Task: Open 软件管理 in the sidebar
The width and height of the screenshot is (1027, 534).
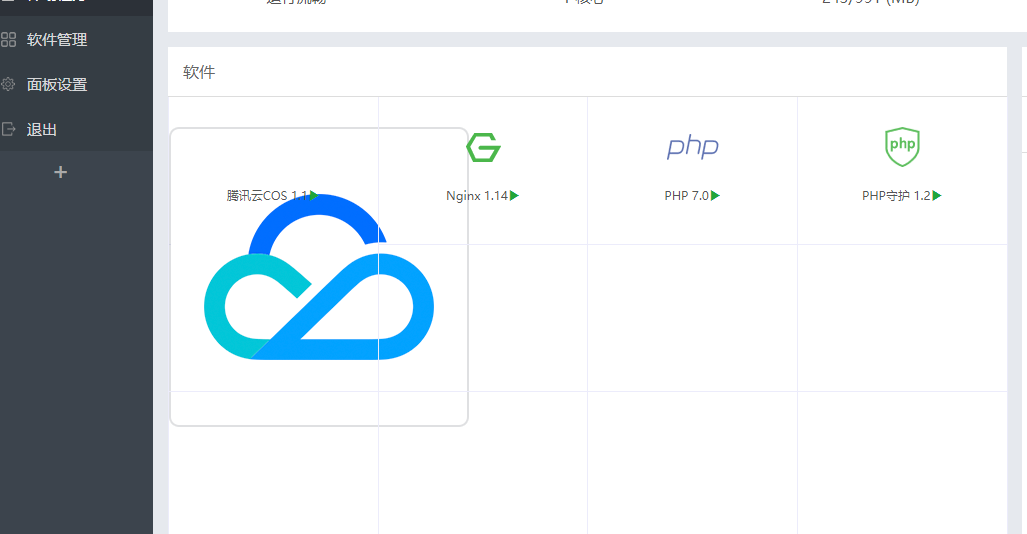Action: [57, 40]
